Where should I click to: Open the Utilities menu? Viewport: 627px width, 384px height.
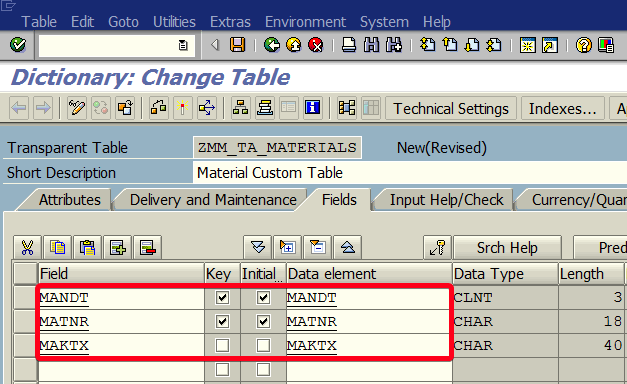[174, 22]
